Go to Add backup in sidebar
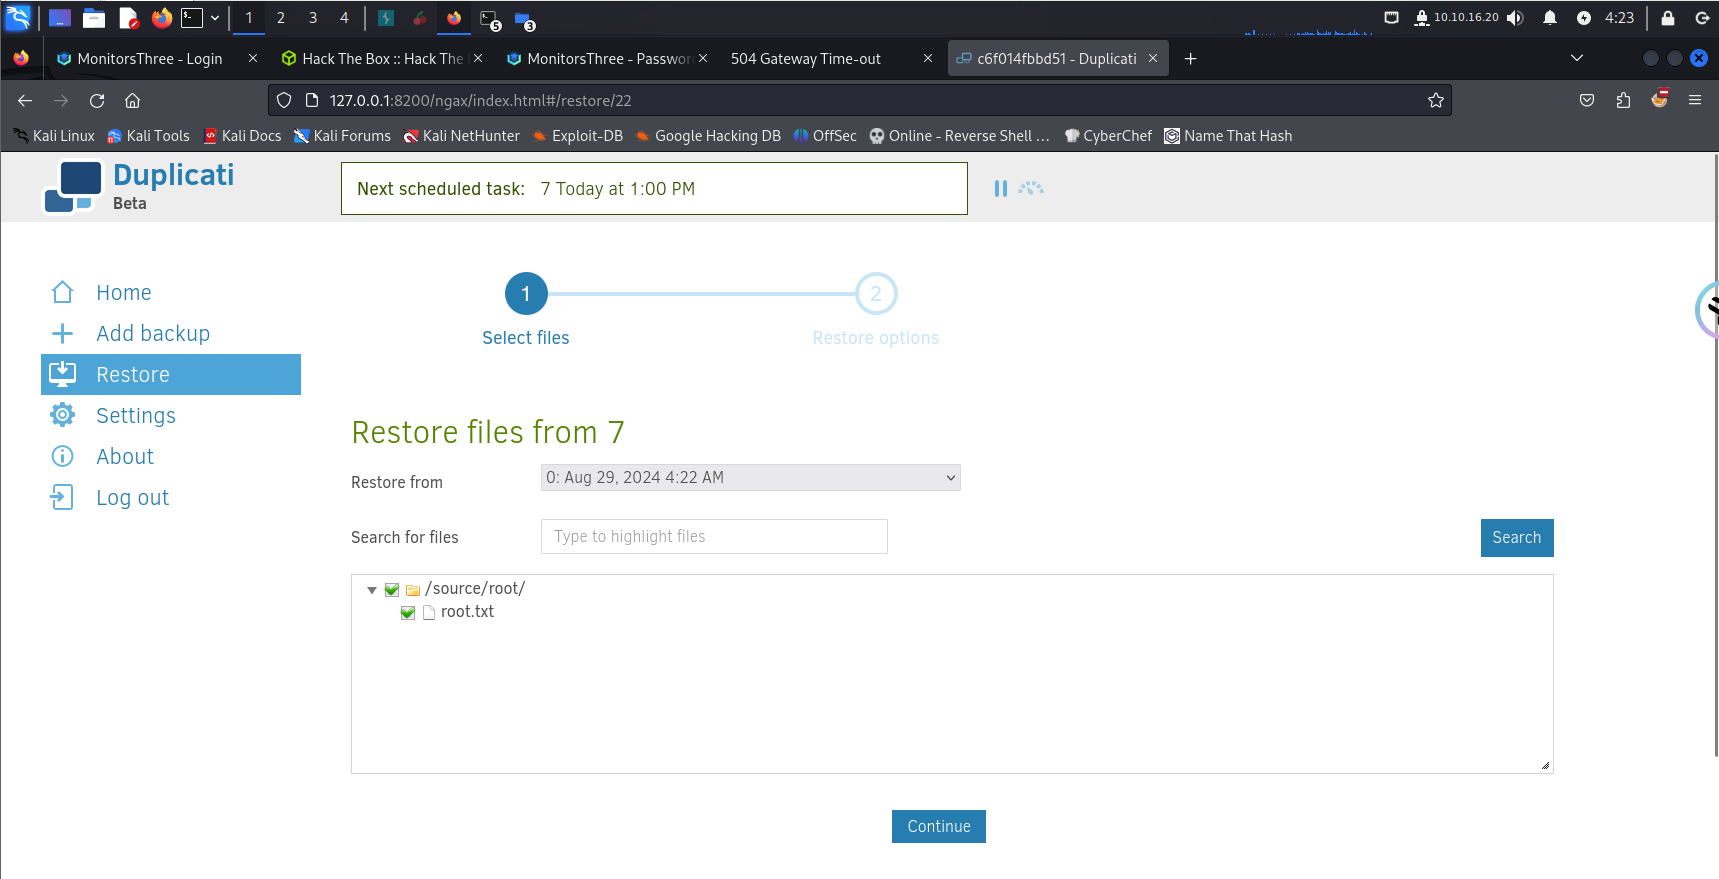This screenshot has width=1719, height=879. [x=152, y=334]
